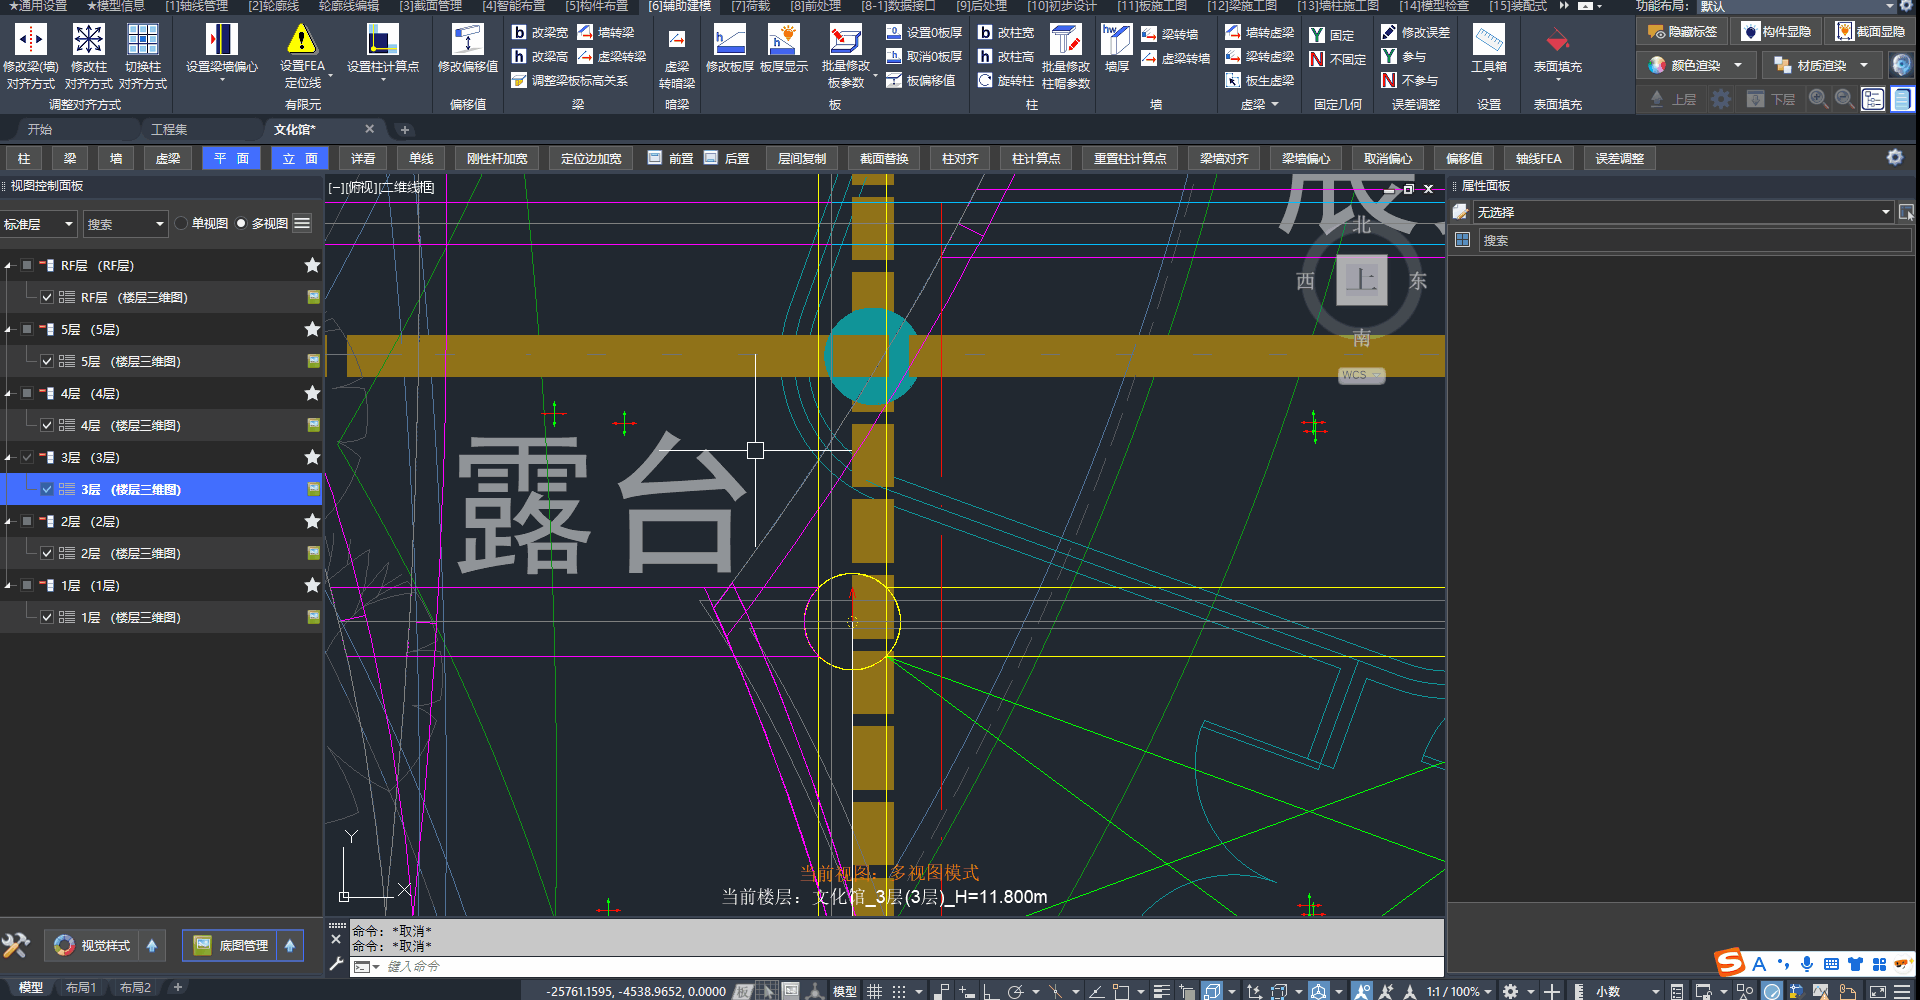Image resolution: width=1920 pixels, height=1000 pixels.
Task: Select the 设置柱计算点 icon
Action: tap(382, 40)
